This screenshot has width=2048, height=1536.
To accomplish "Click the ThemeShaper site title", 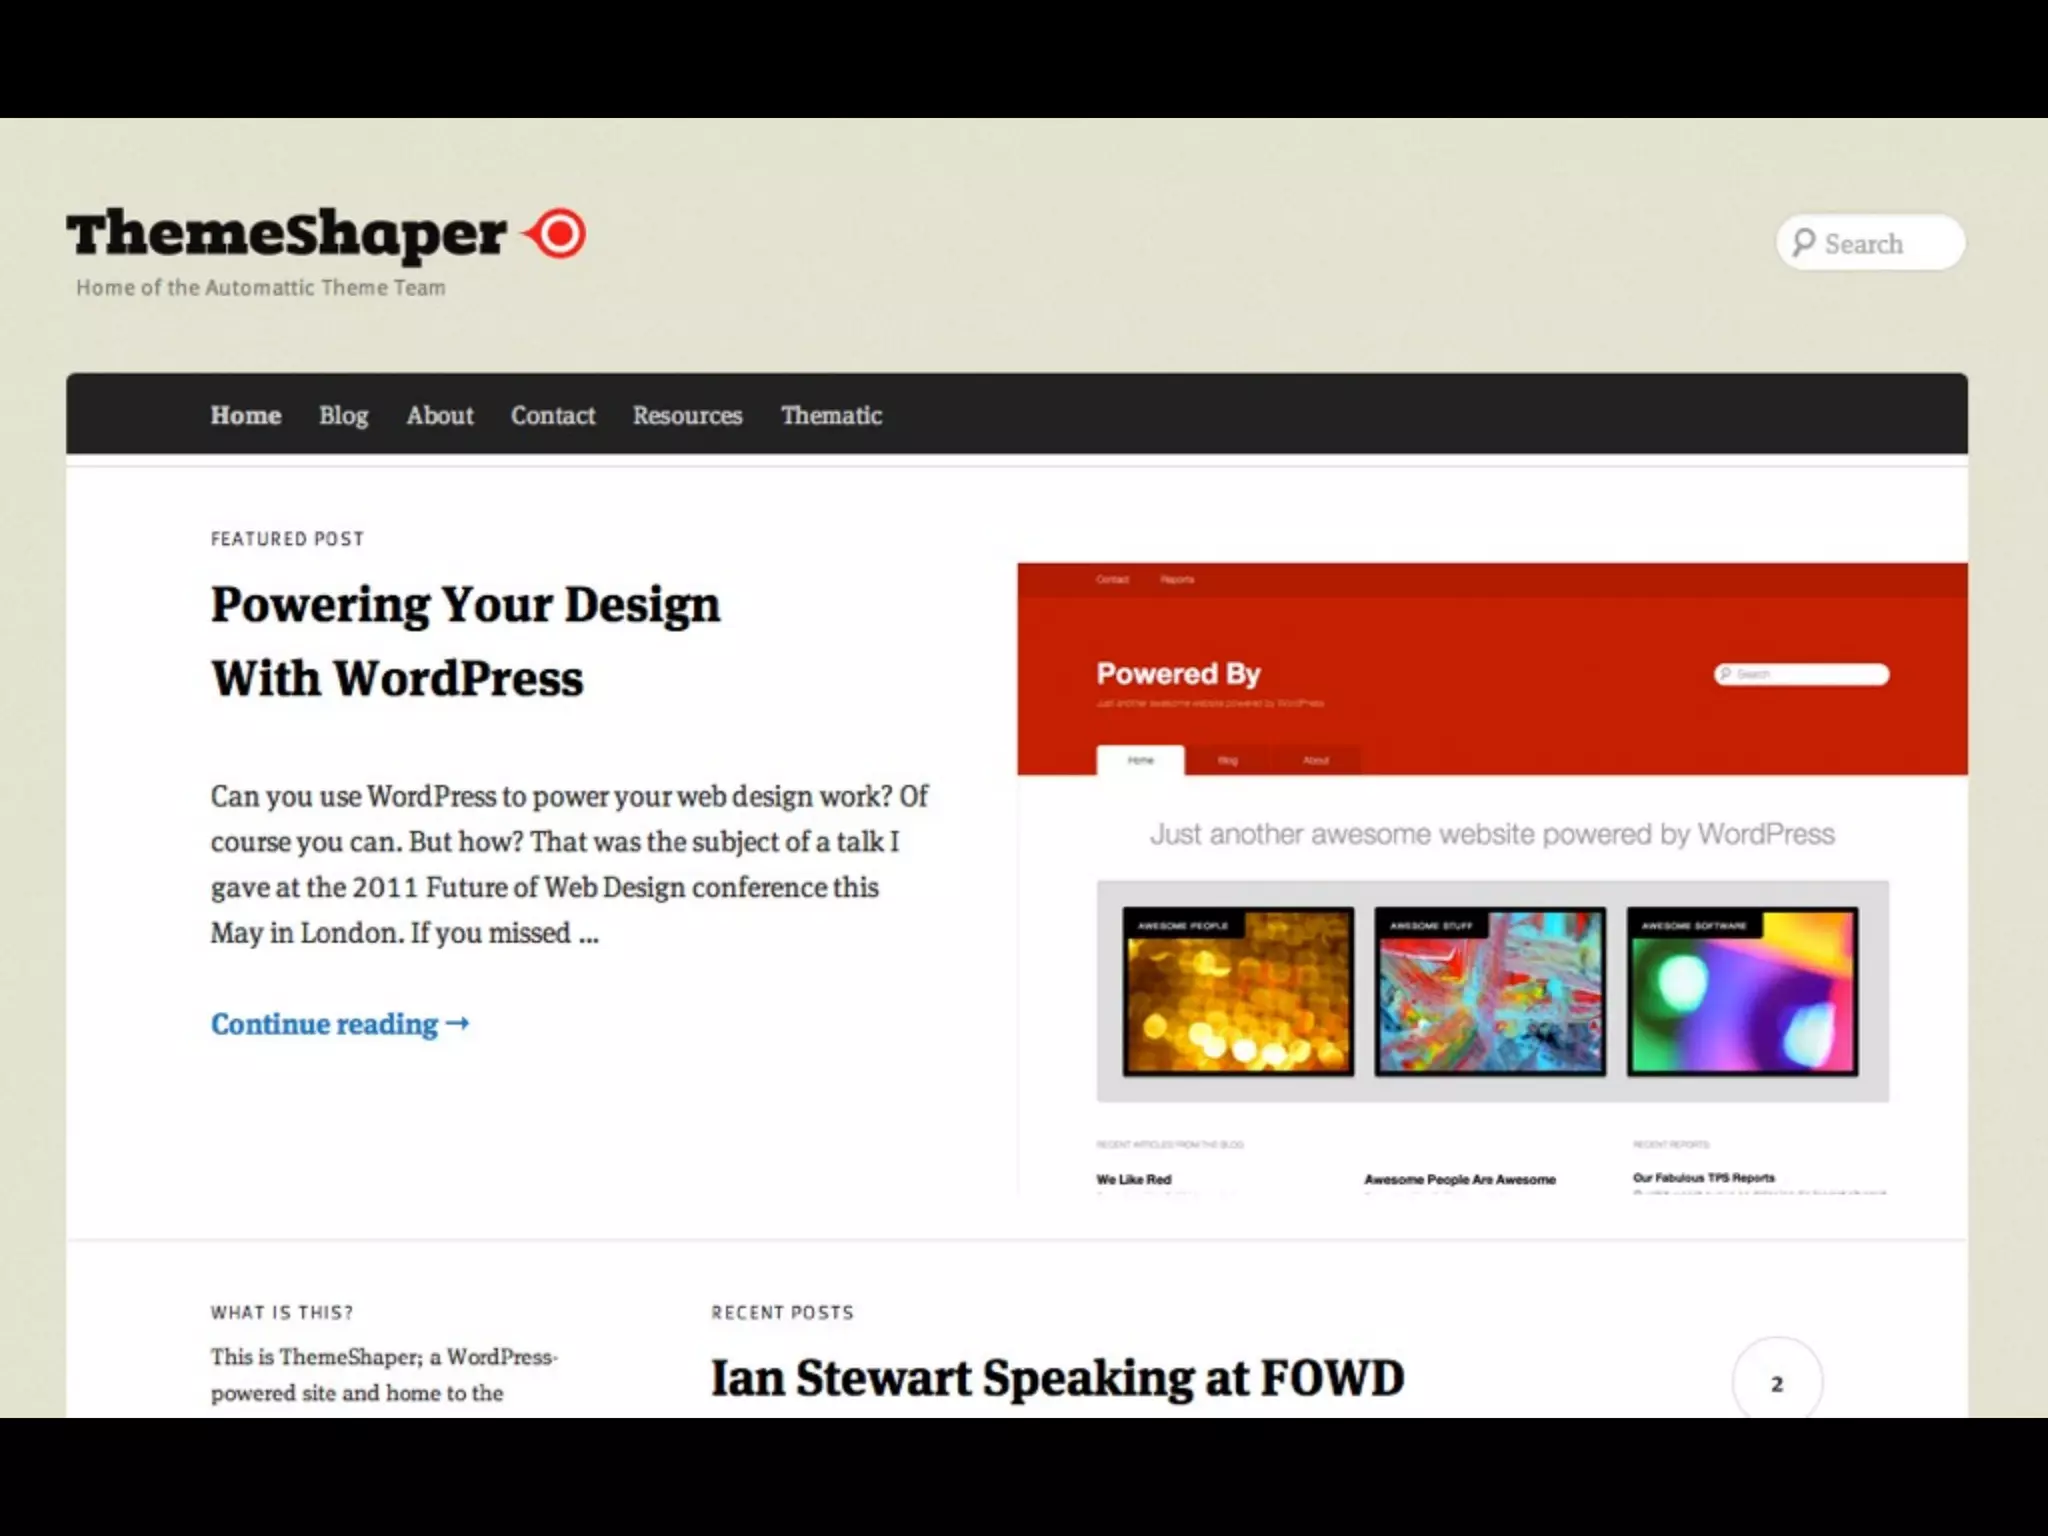I will 287,234.
